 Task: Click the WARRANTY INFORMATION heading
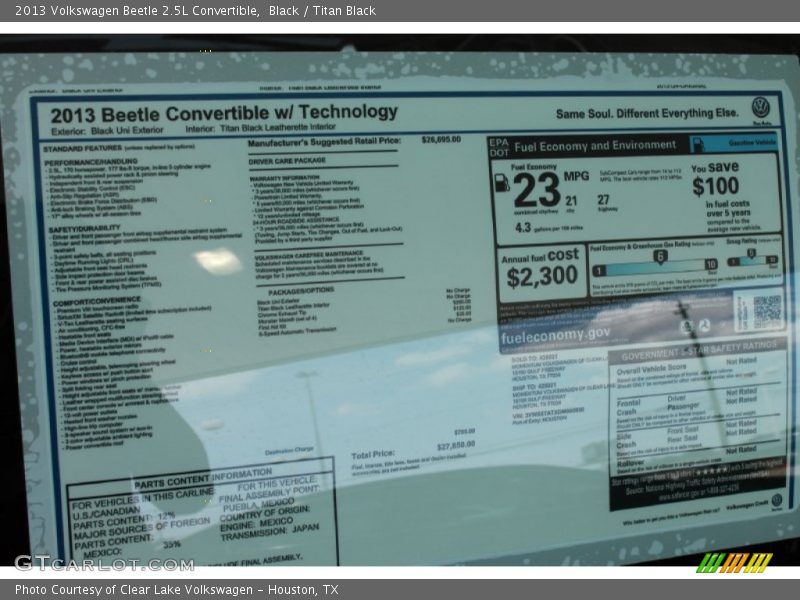tap(284, 178)
